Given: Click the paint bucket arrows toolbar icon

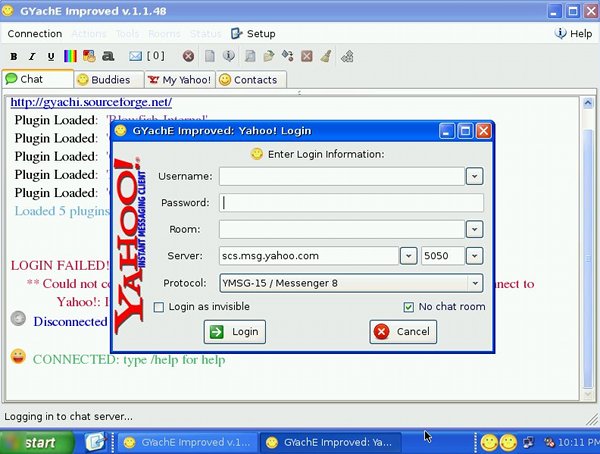Looking at the screenshot, I should pos(288,56).
